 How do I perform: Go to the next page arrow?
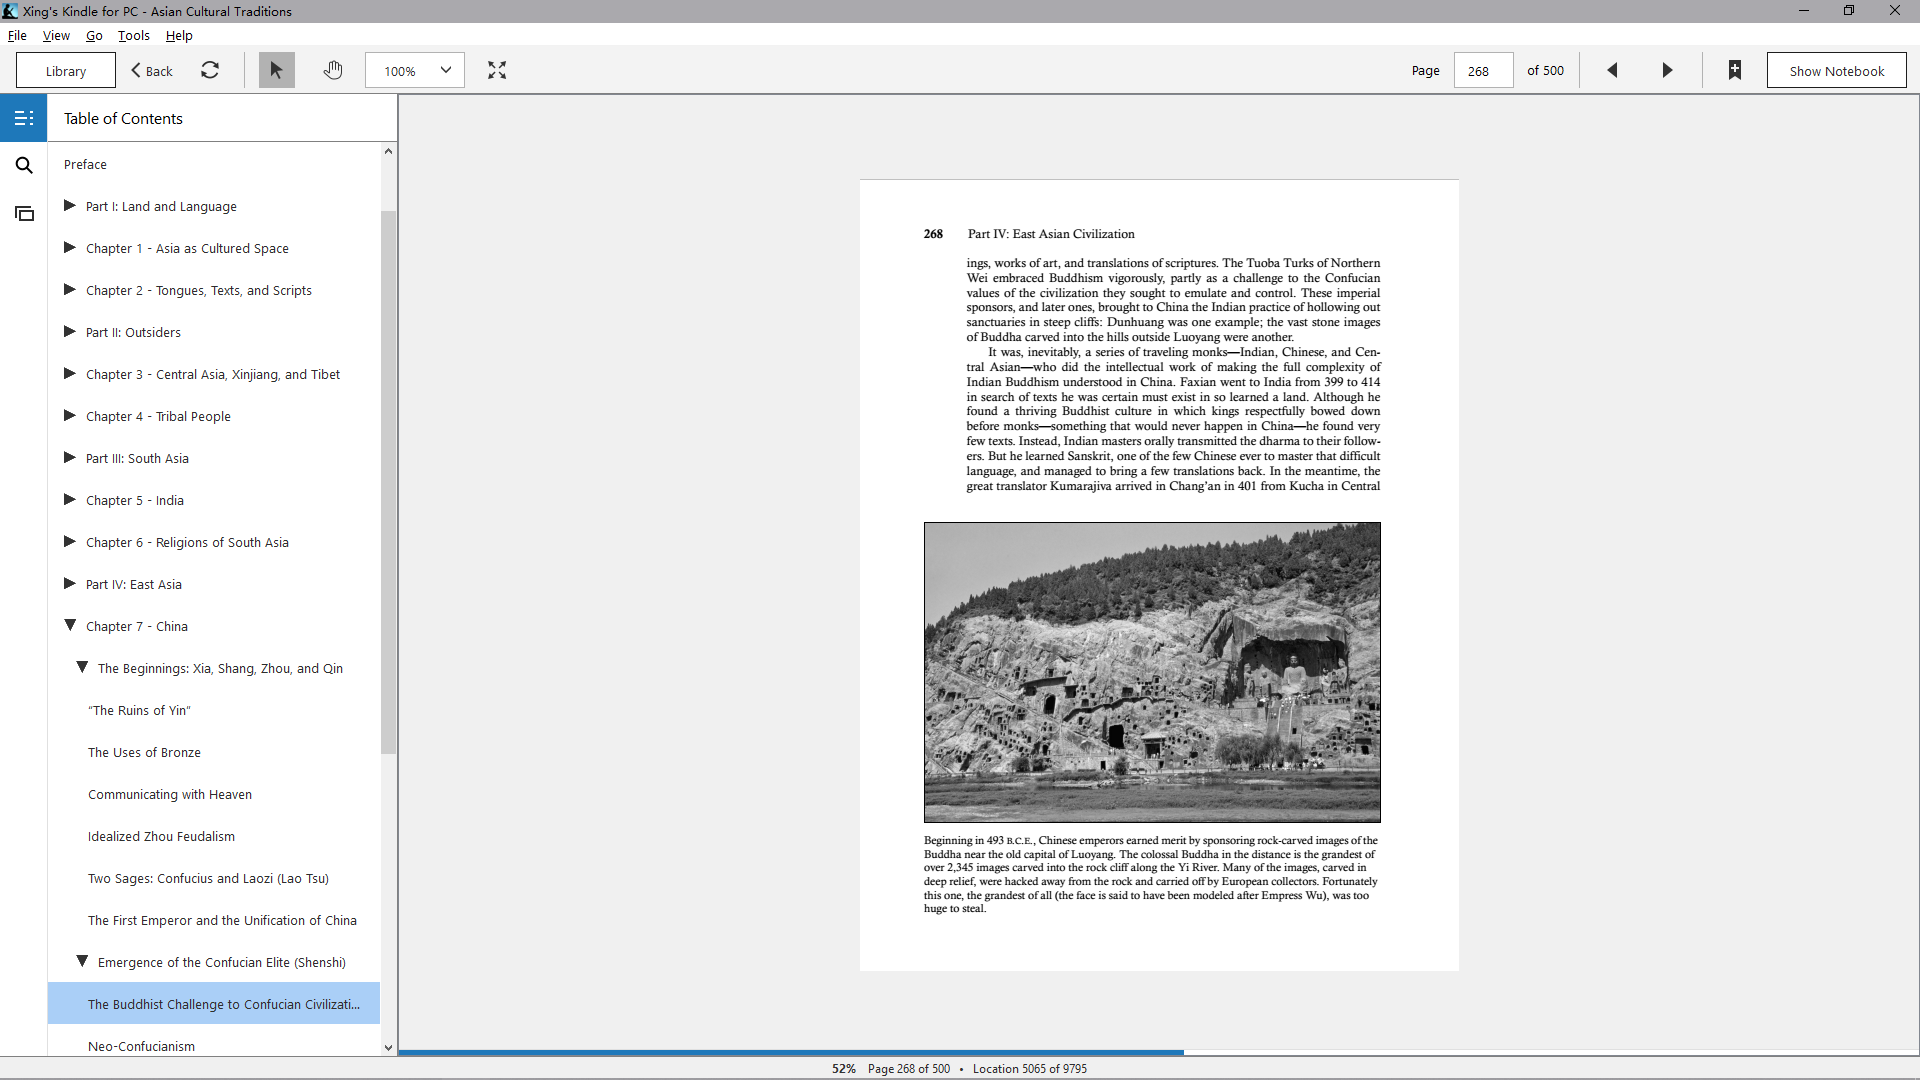(1667, 70)
